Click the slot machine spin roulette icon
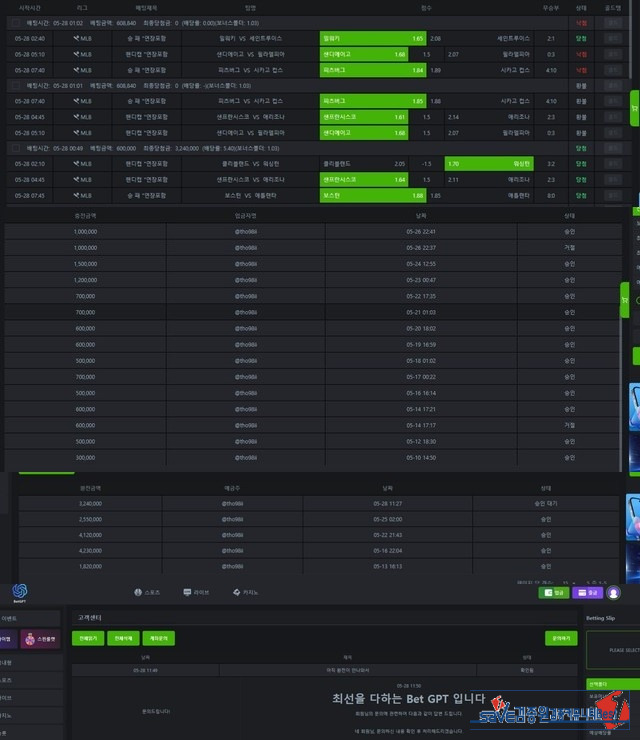This screenshot has width=640, height=740. pyautogui.click(x=30, y=639)
